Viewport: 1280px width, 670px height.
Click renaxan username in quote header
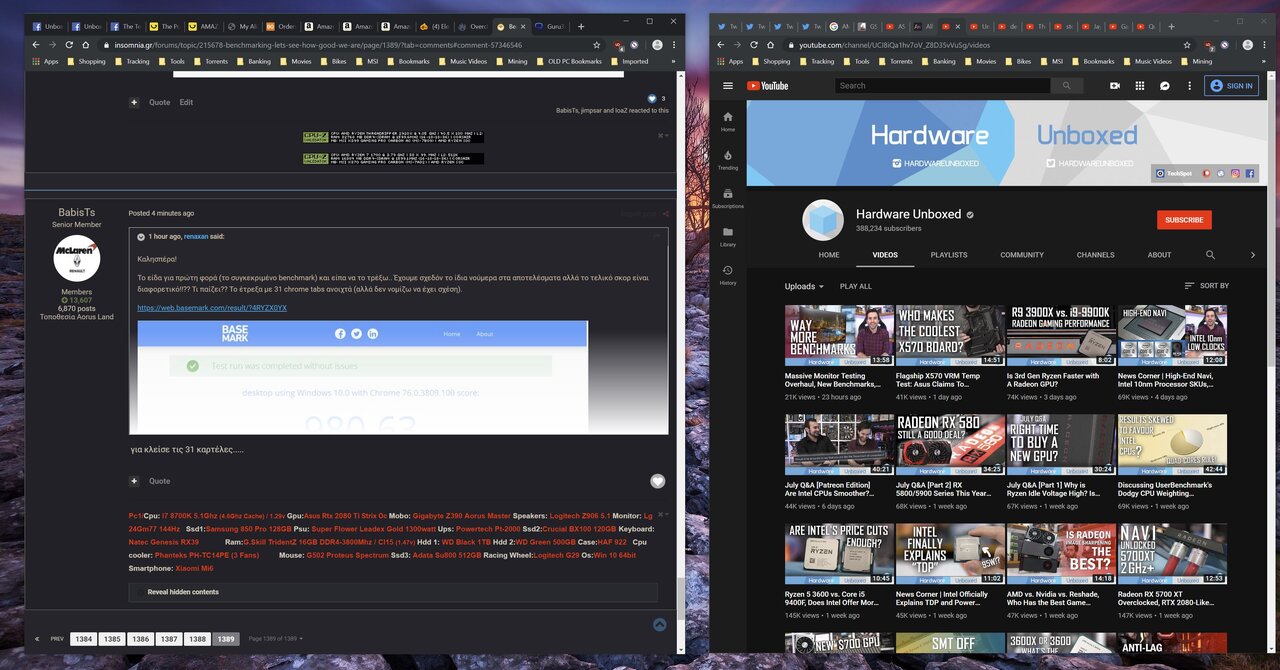click(x=196, y=236)
